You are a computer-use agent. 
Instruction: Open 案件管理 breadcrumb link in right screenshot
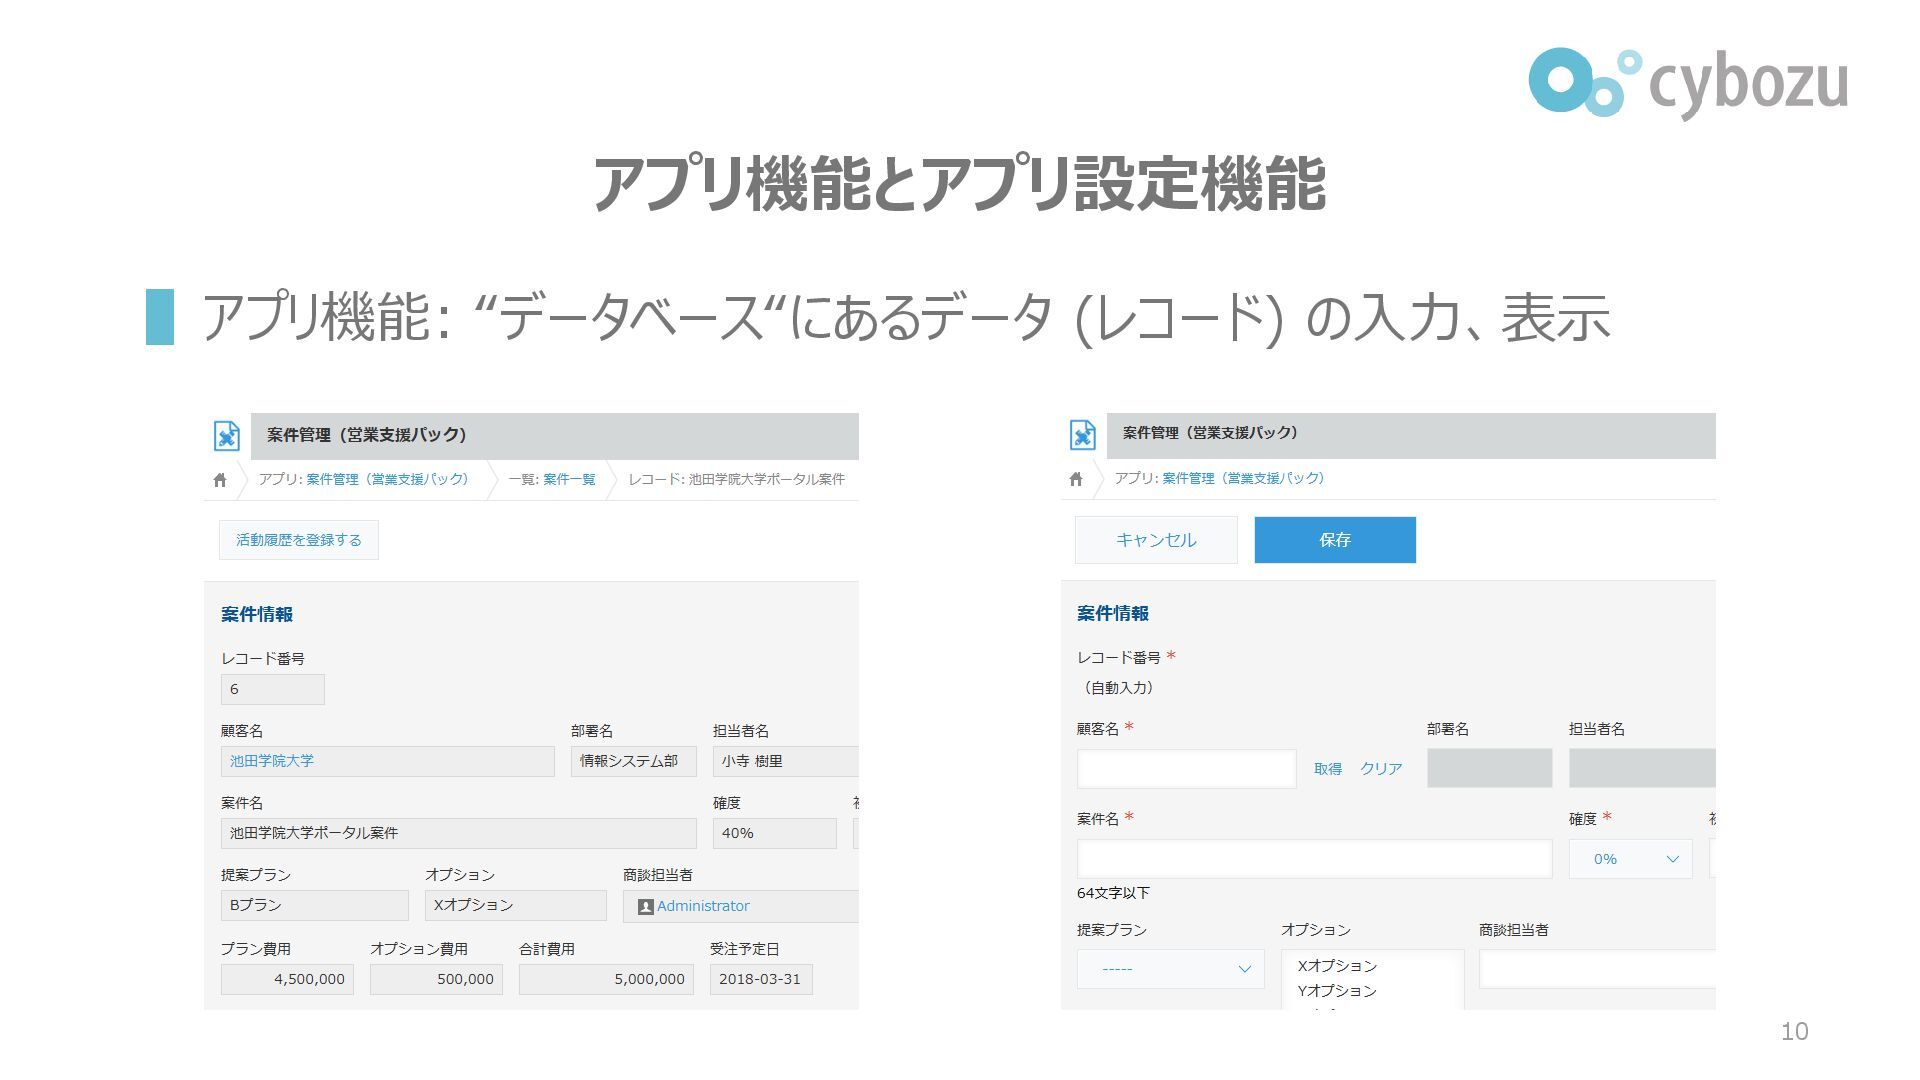coord(1243,479)
